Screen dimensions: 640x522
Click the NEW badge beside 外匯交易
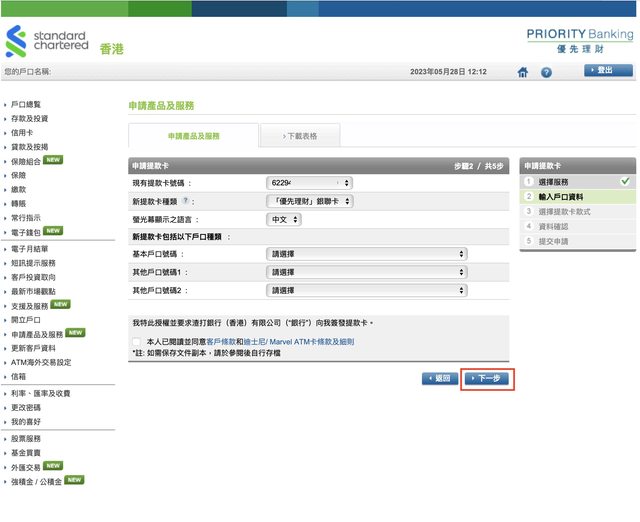tap(53, 466)
